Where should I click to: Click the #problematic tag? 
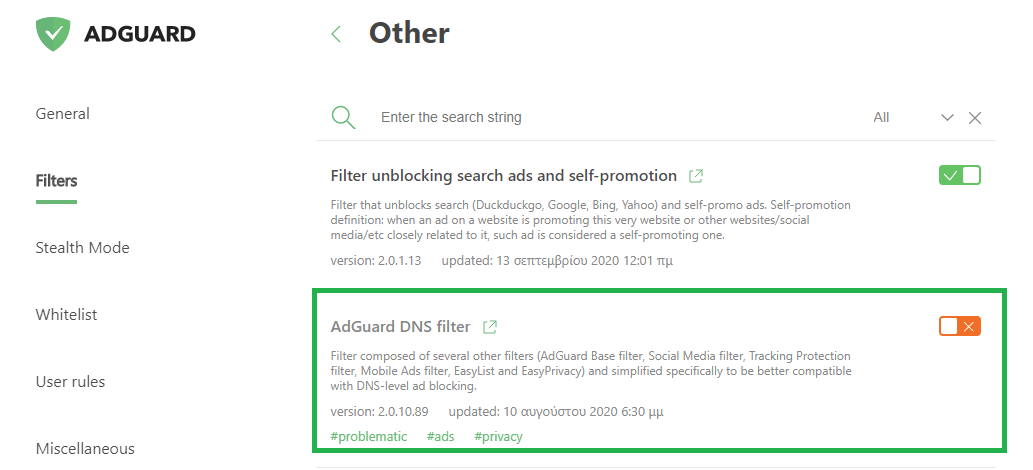click(369, 436)
